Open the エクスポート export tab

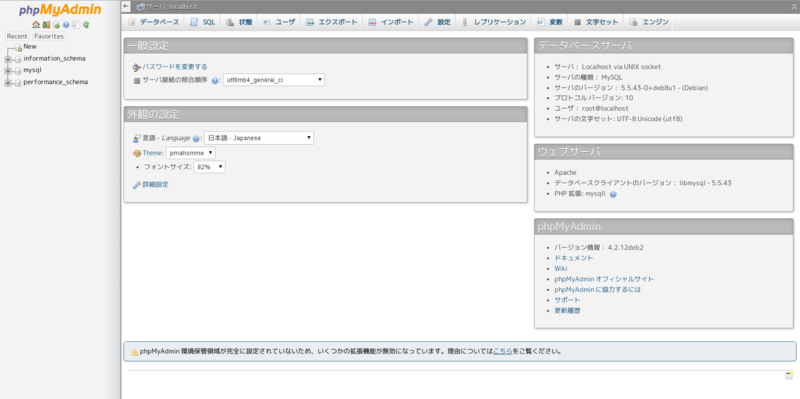pos(332,22)
